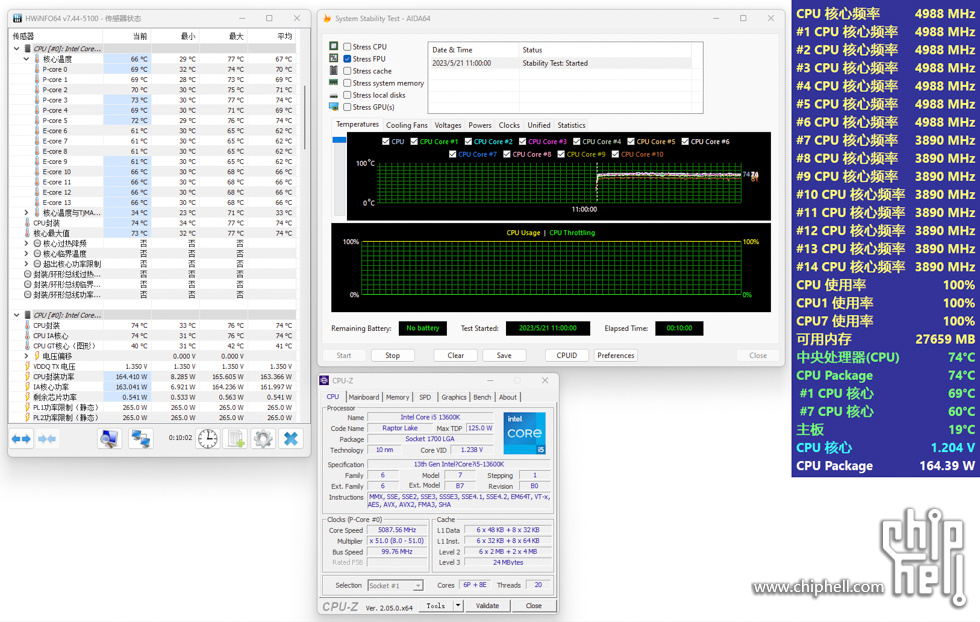Click the HWiNFO network computers icon

click(140, 439)
